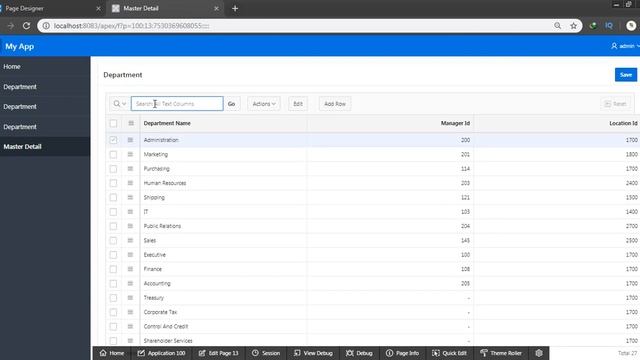This screenshot has width=640, height=360.
Task: Go to Home in the sidebar
Action: pyautogui.click(x=45, y=67)
